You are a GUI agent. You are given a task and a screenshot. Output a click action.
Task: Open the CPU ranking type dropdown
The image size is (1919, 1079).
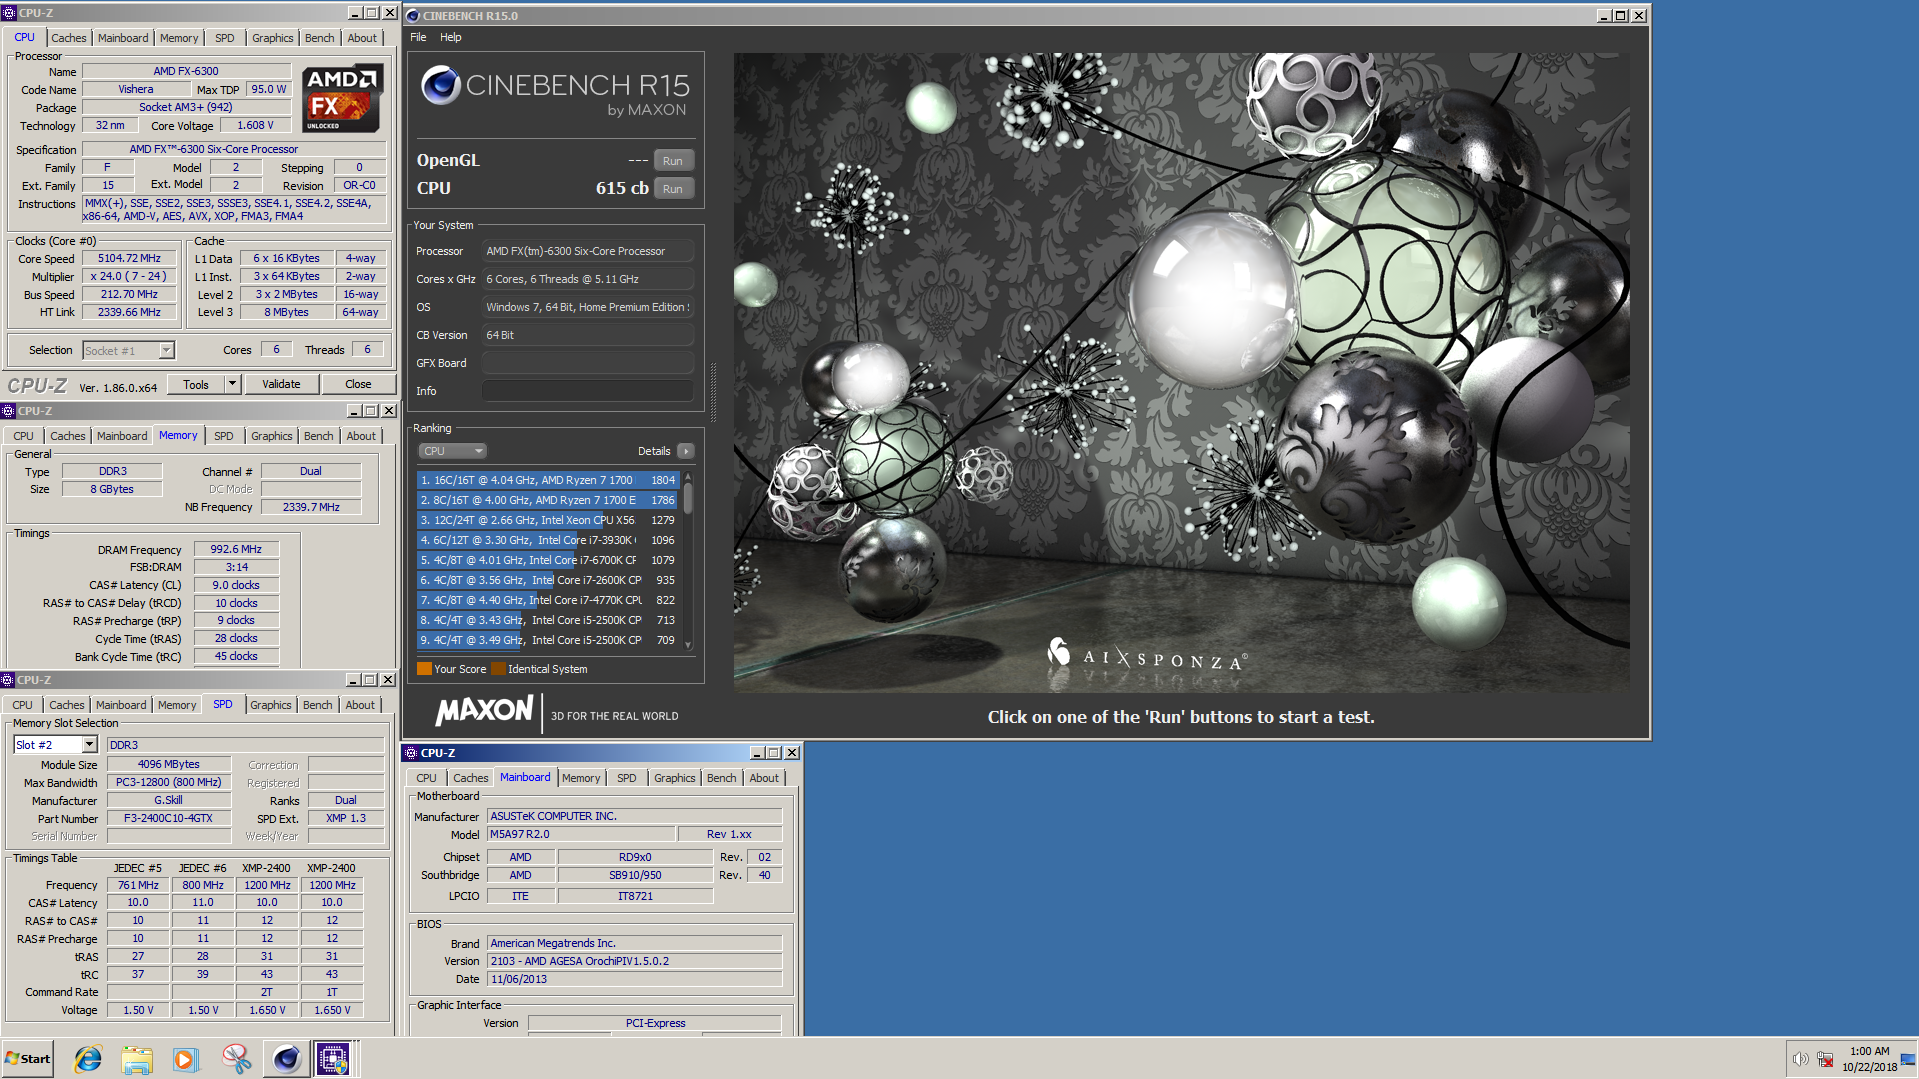tap(452, 451)
